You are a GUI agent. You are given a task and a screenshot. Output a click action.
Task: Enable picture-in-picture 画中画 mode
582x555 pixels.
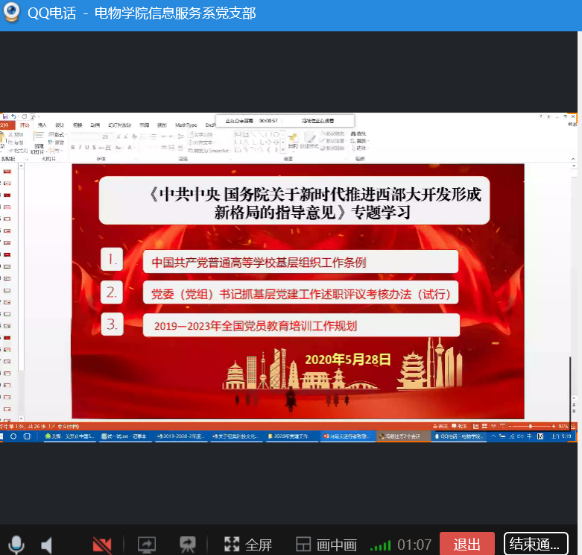[x=326, y=545]
